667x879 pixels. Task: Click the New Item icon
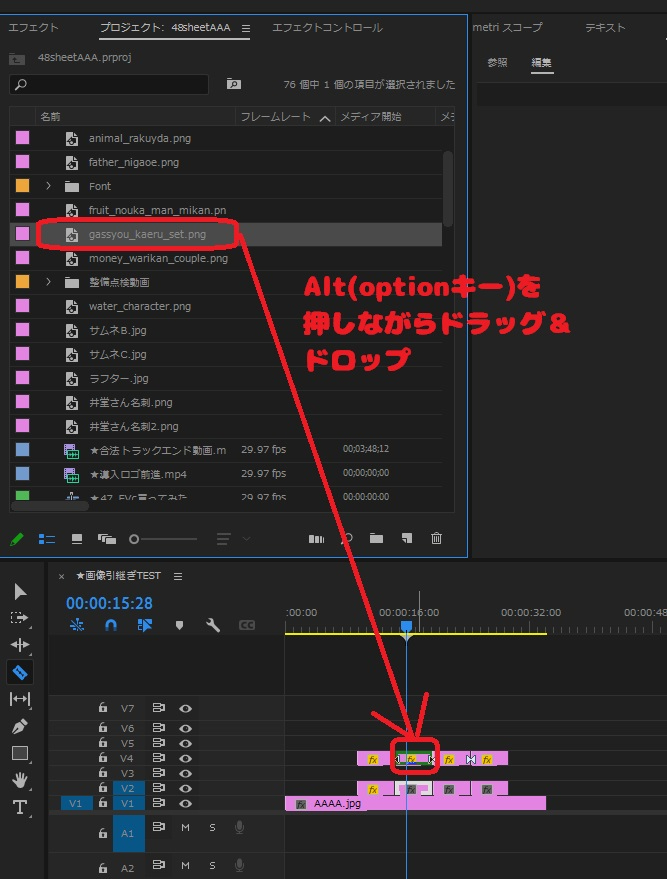pos(407,538)
